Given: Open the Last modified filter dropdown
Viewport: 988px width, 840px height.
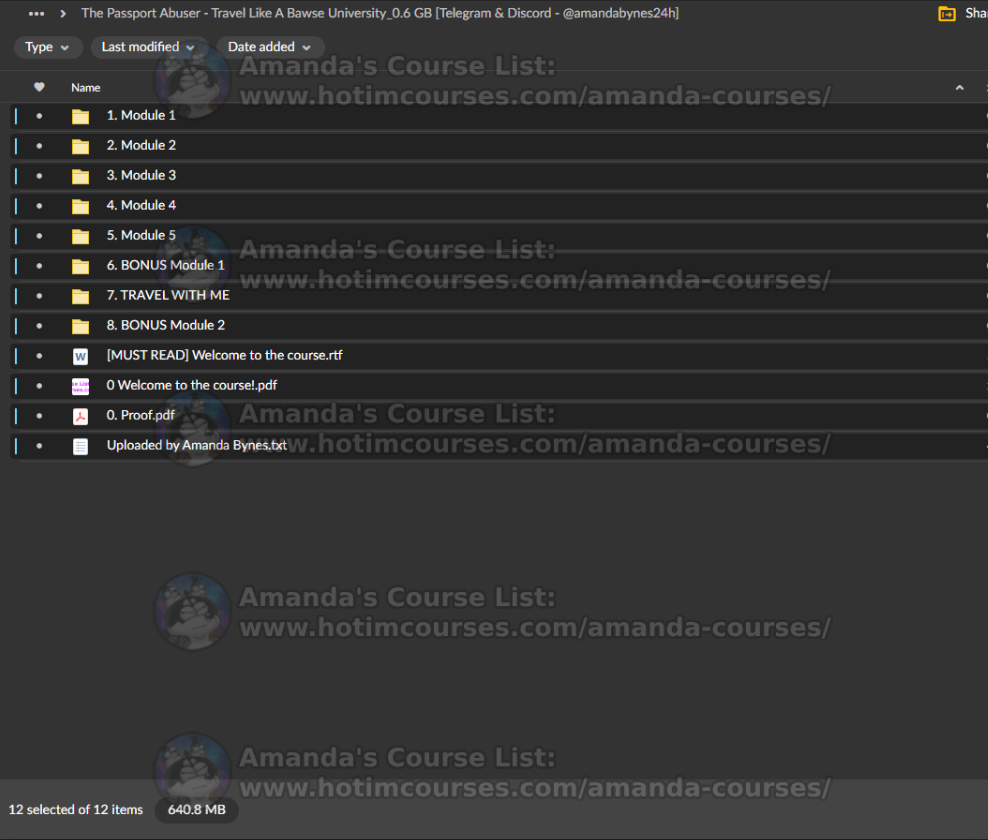Looking at the screenshot, I should coord(148,47).
